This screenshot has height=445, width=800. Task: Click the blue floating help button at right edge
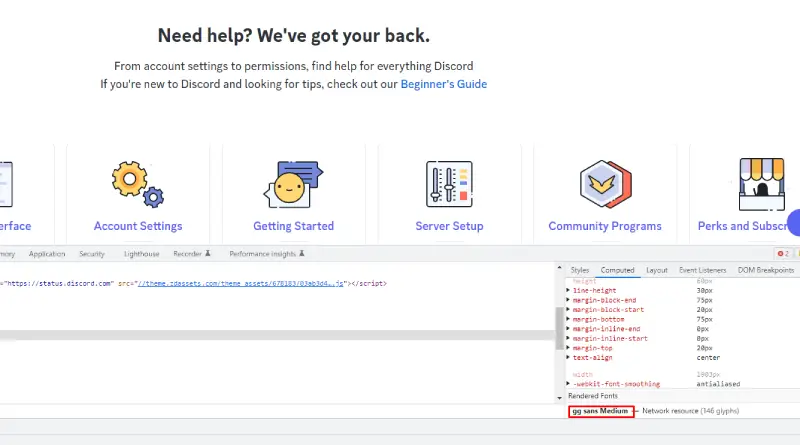click(x=794, y=222)
